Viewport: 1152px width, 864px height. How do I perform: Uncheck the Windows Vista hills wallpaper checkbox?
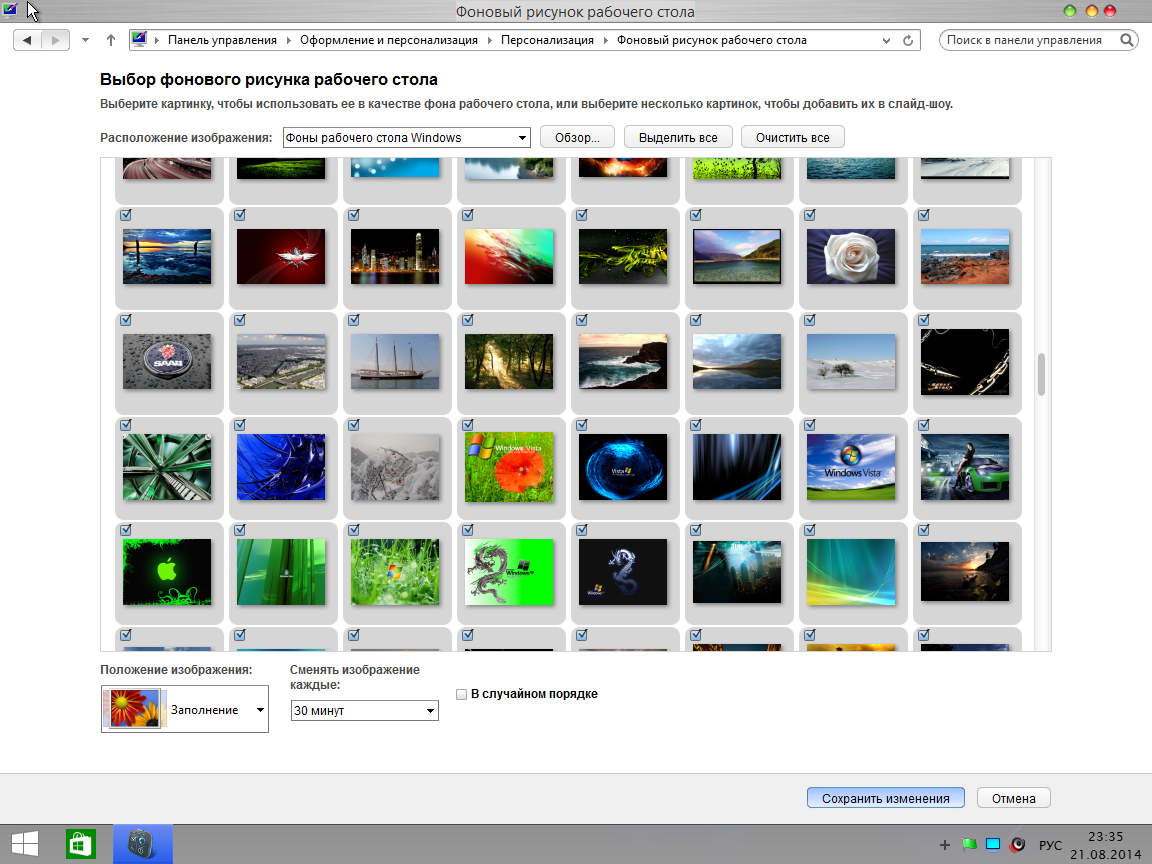(810, 425)
